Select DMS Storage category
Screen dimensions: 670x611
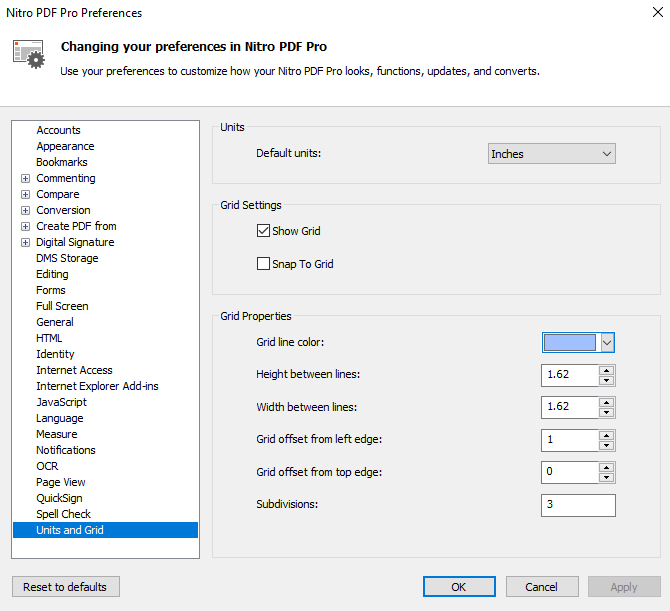[x=67, y=258]
